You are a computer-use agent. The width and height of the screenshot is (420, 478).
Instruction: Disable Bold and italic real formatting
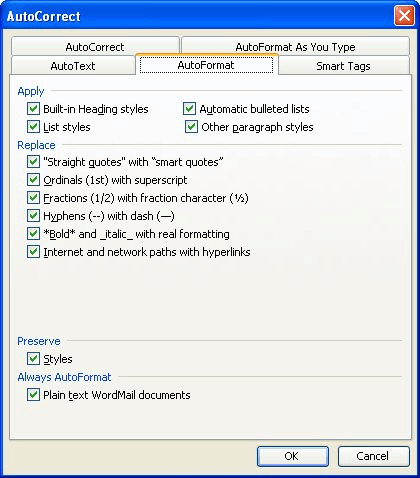click(x=33, y=234)
